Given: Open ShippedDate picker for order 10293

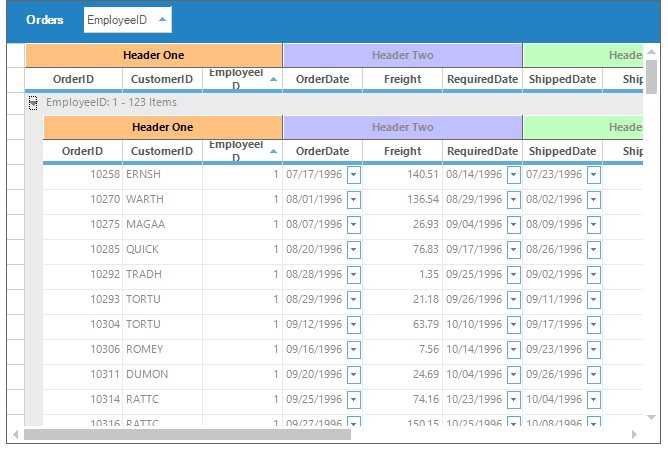Looking at the screenshot, I should pos(594,299).
